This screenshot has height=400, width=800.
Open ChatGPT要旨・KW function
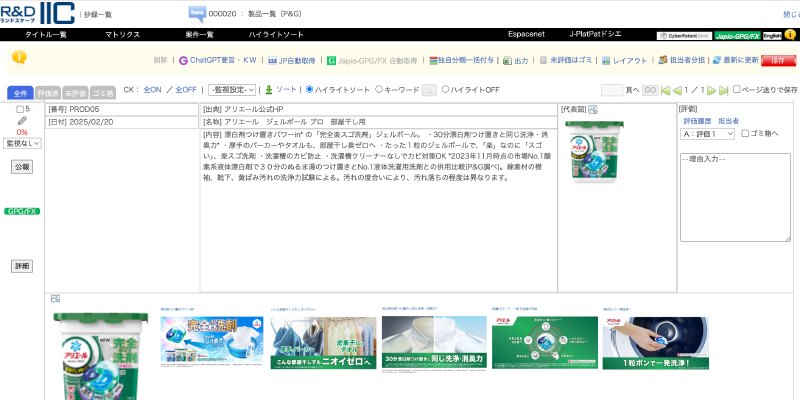218,60
